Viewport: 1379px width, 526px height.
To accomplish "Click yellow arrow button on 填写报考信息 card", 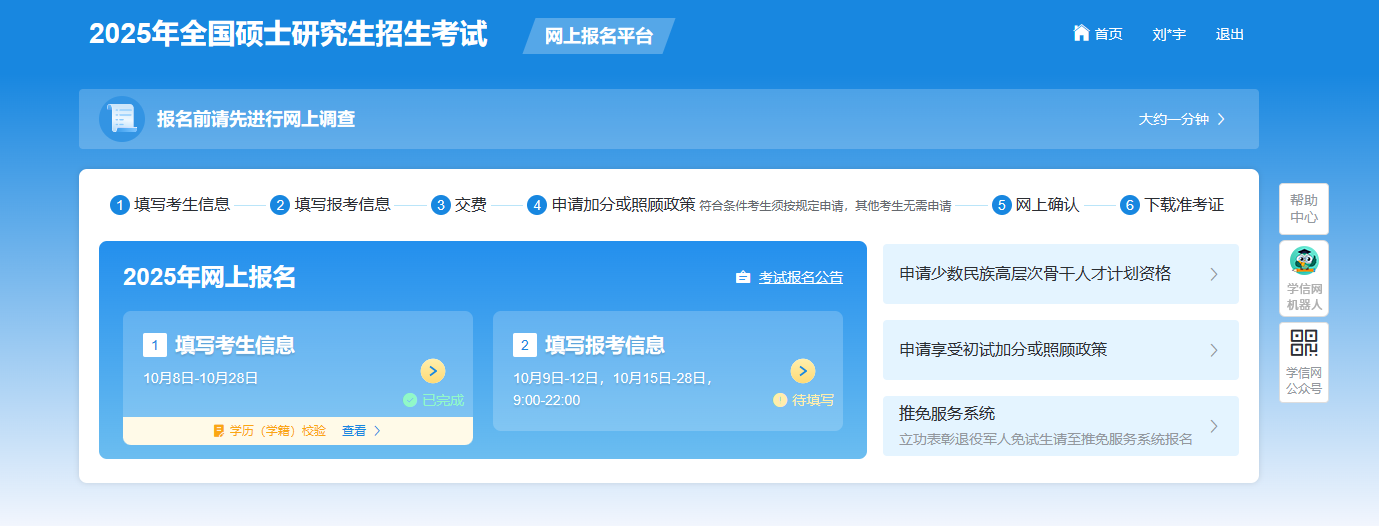I will (x=802, y=371).
